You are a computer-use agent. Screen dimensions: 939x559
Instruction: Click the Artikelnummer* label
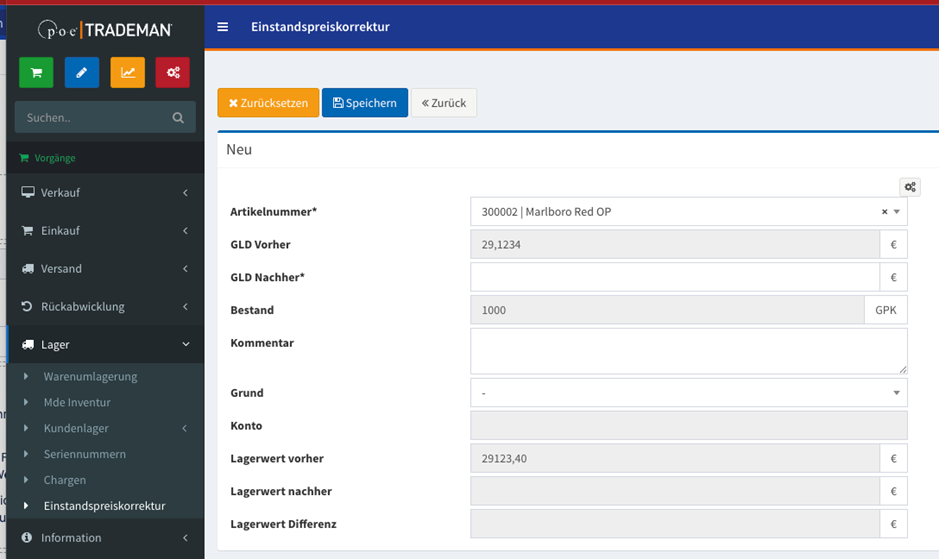pos(274,211)
